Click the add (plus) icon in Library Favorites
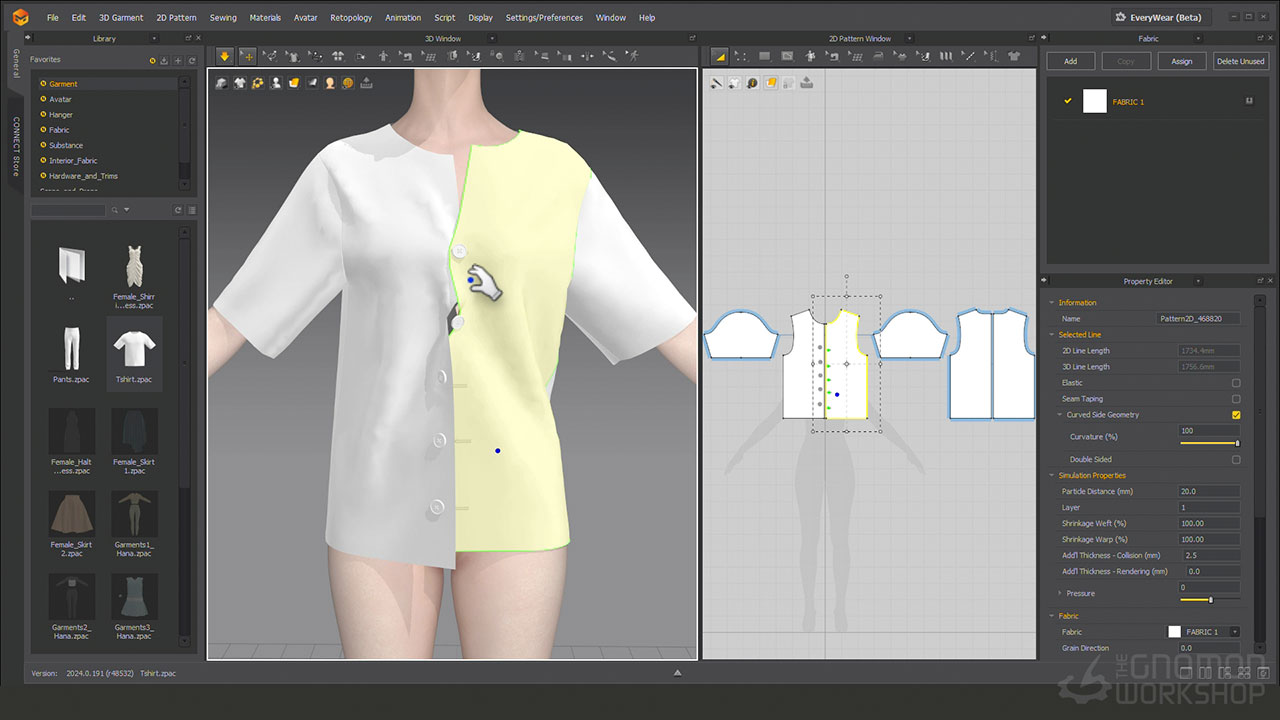The width and height of the screenshot is (1280, 720). pos(178,61)
